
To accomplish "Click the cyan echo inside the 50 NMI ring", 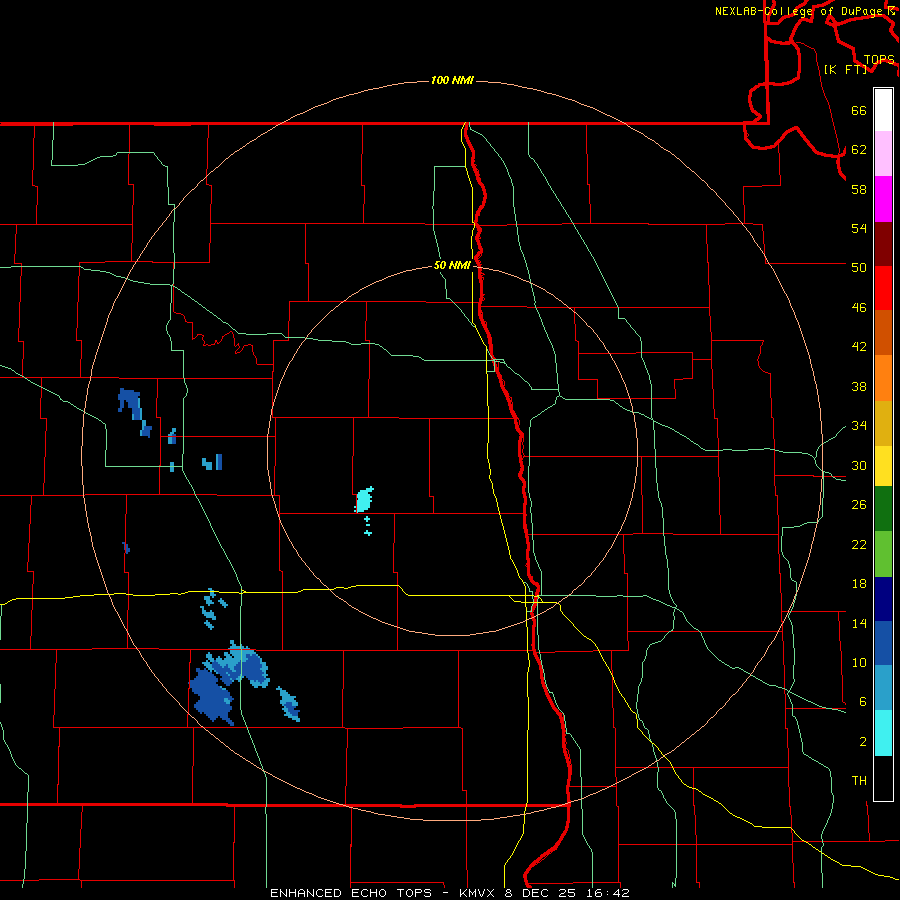I will (364, 499).
